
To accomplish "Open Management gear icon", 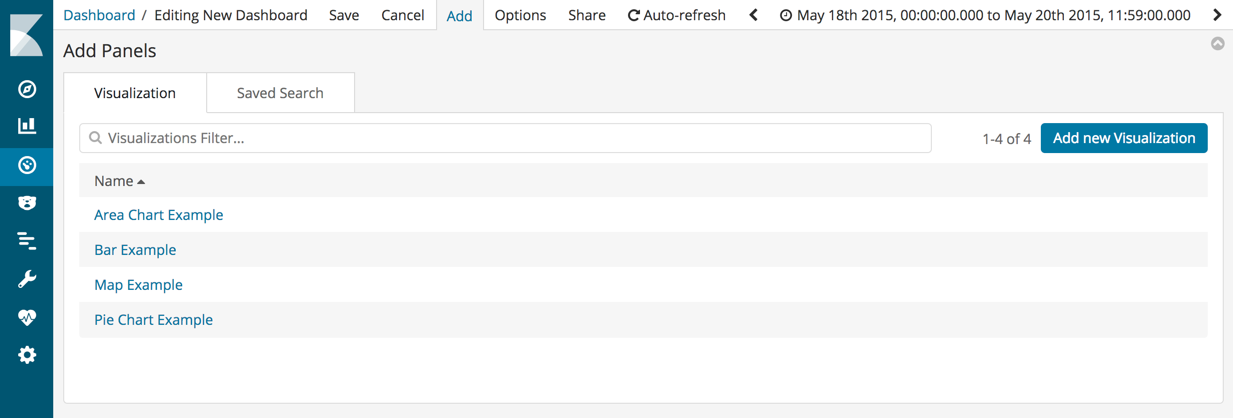I will coord(27,355).
